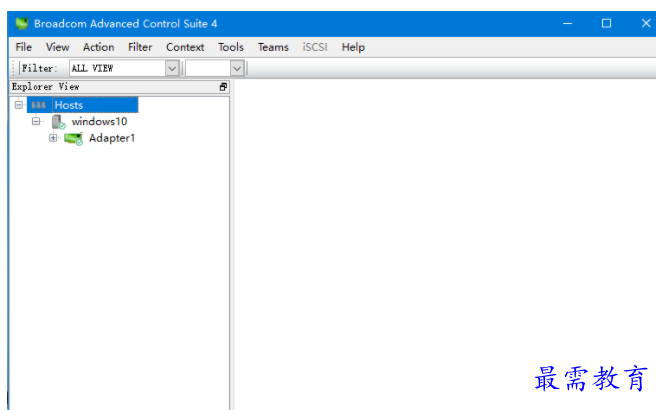Image resolution: width=656 pixels, height=410 pixels.
Task: Click the Filter: toolbar label
Action: coord(39,68)
